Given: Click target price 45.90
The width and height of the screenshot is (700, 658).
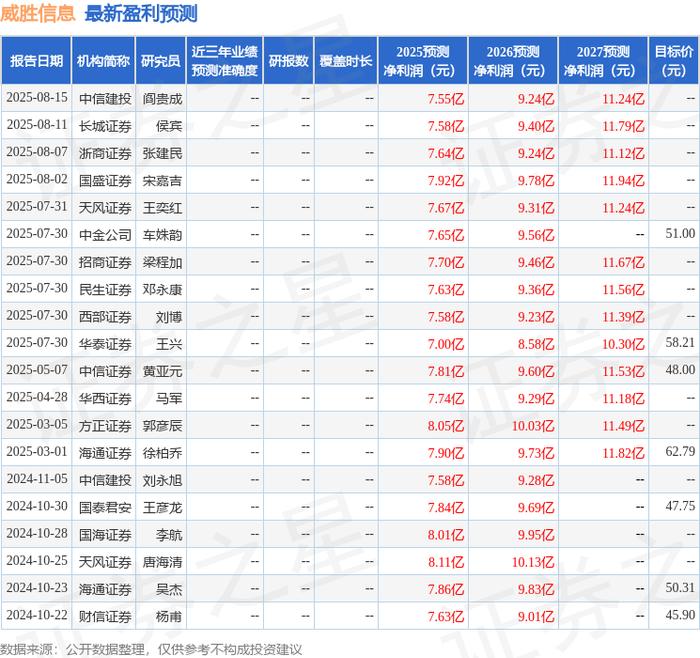Looking at the screenshot, I should [x=680, y=615].
